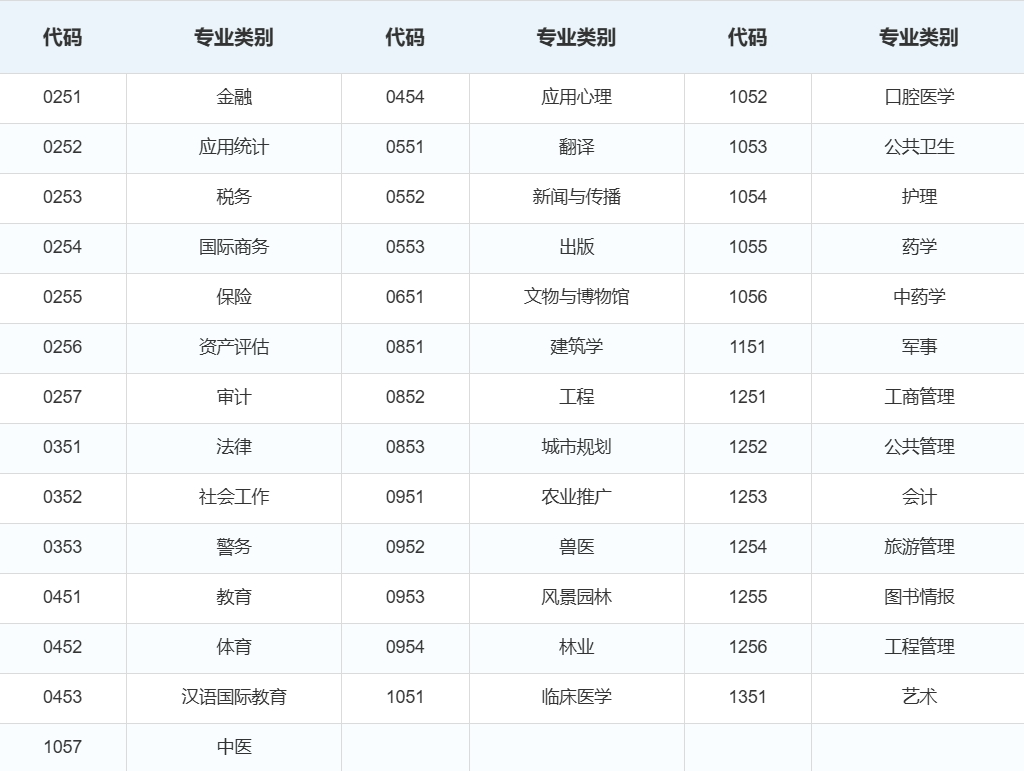
Task: Click code 0253 in the first column
Action: tap(62, 197)
